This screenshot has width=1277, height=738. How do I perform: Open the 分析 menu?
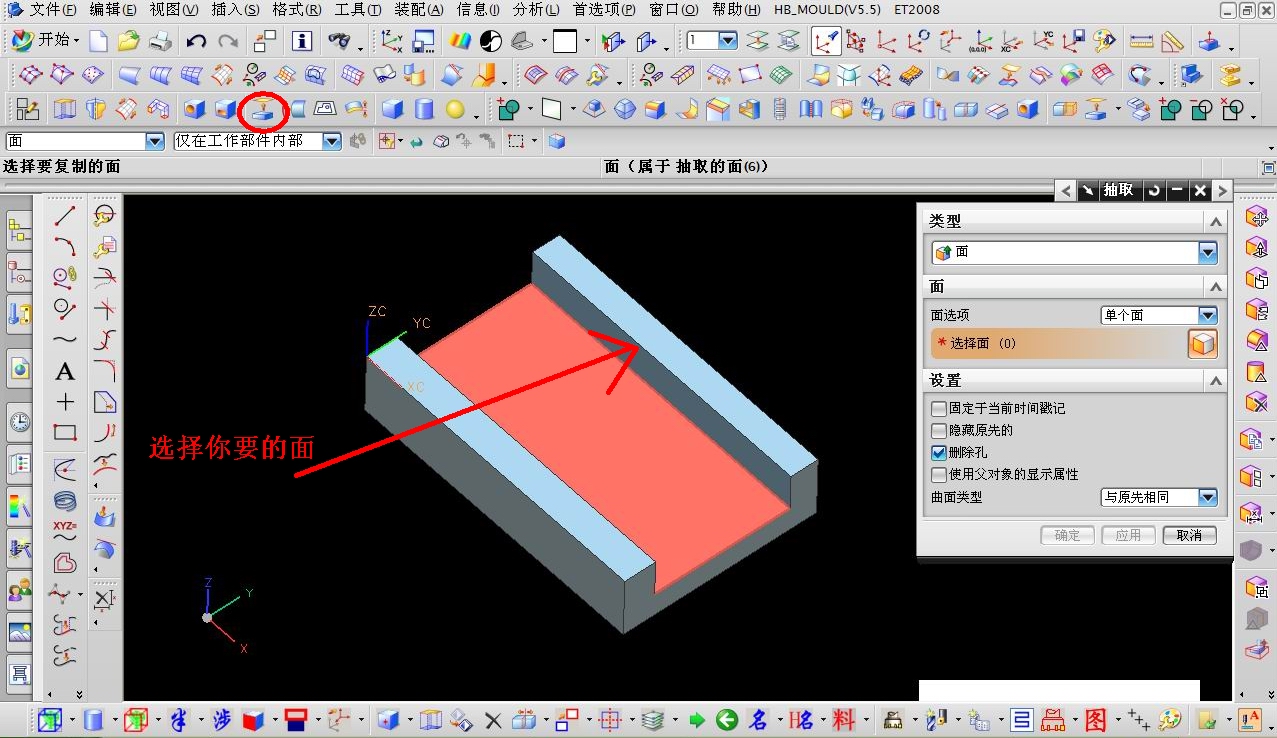pyautogui.click(x=536, y=10)
